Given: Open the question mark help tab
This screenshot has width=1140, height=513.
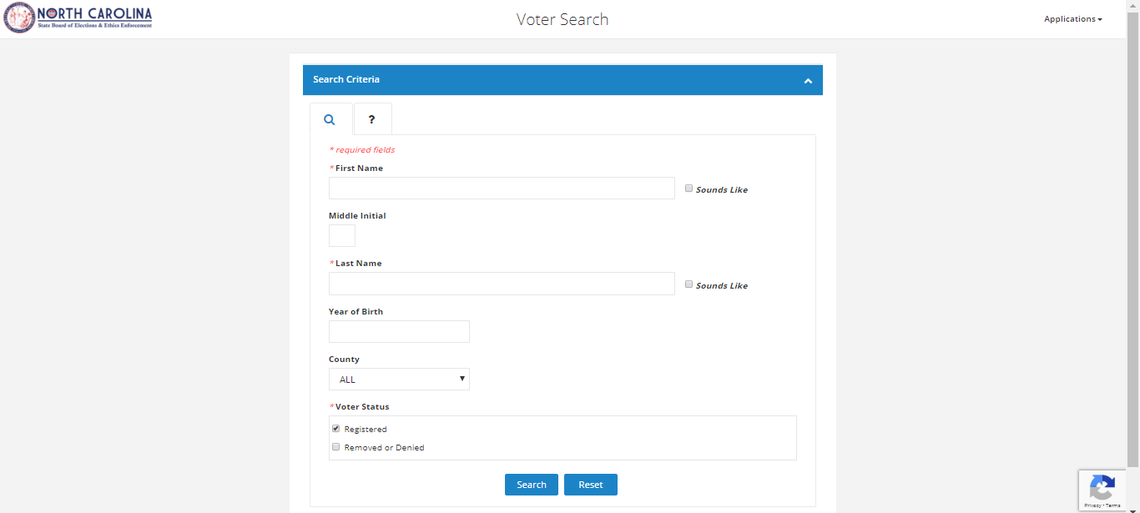Looking at the screenshot, I should (x=372, y=119).
